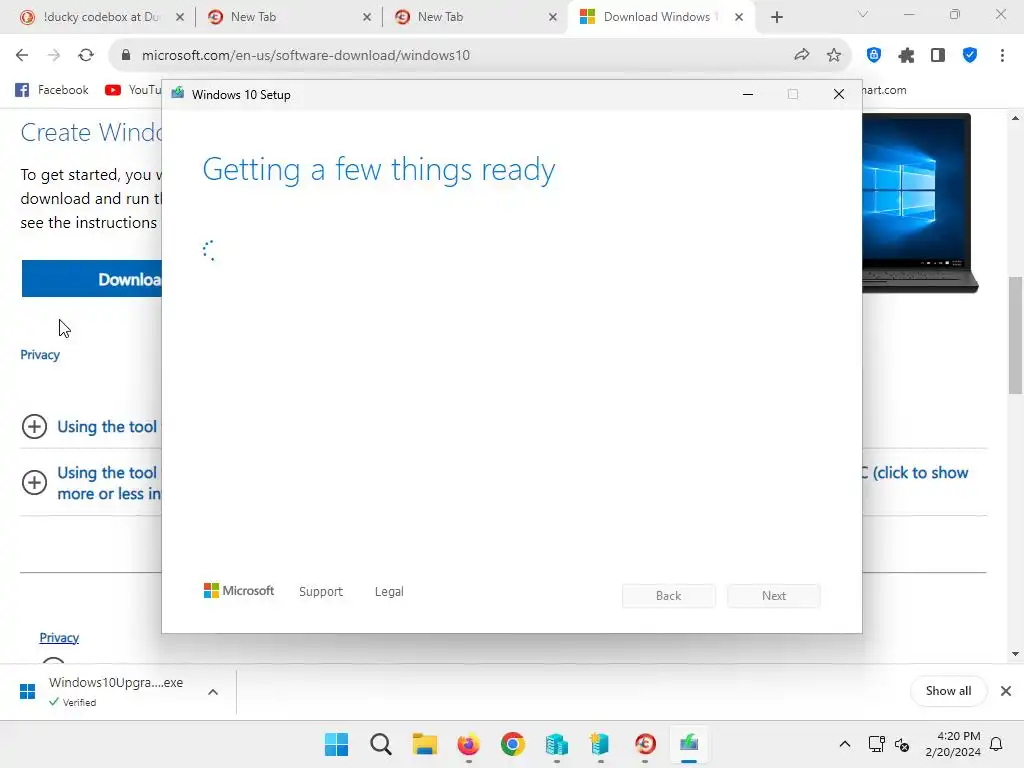
Task: Share this page via address bar icon
Action: tap(801, 55)
